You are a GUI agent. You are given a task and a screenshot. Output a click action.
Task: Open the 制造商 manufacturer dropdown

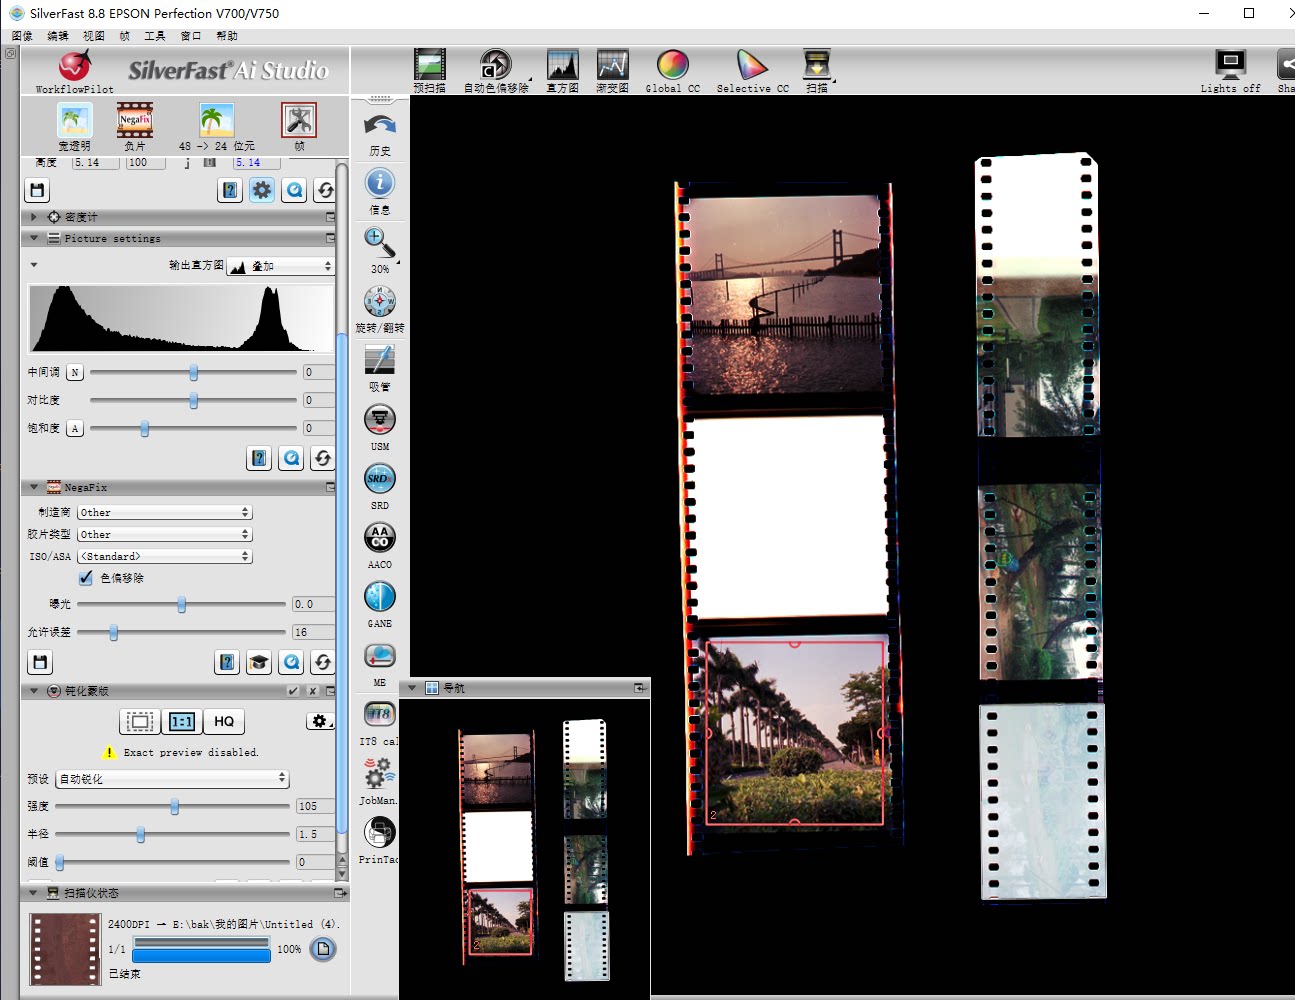coord(165,512)
